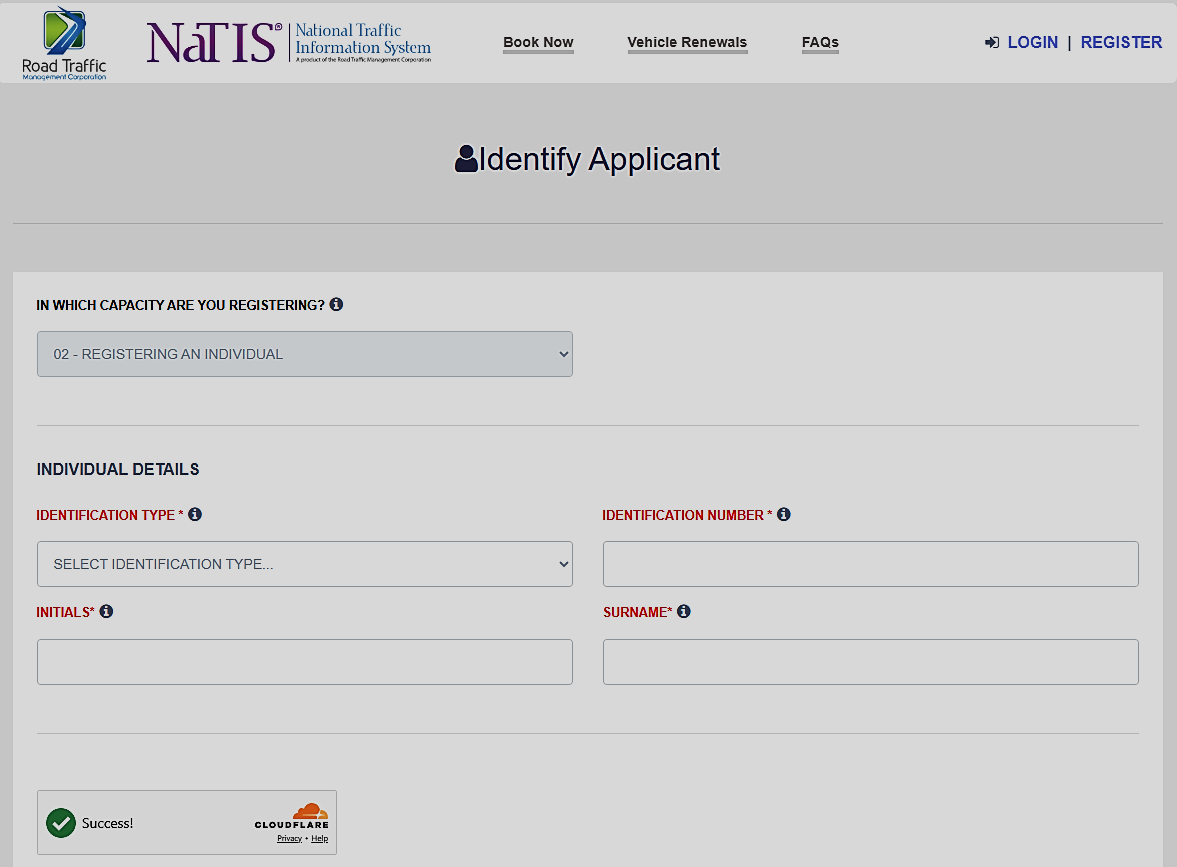This screenshot has height=867, width=1177.
Task: Click the INDIVIDUAL DETAILS section heading
Action: pos(118,469)
